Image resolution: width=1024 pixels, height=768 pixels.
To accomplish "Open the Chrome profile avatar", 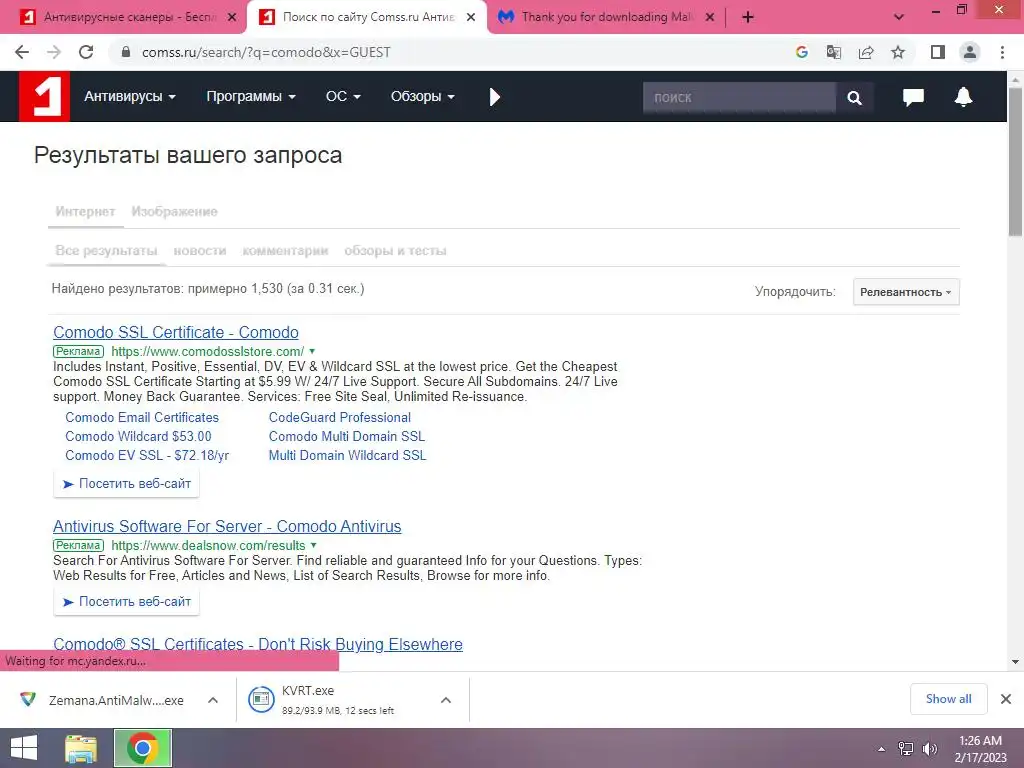I will pyautogui.click(x=970, y=52).
